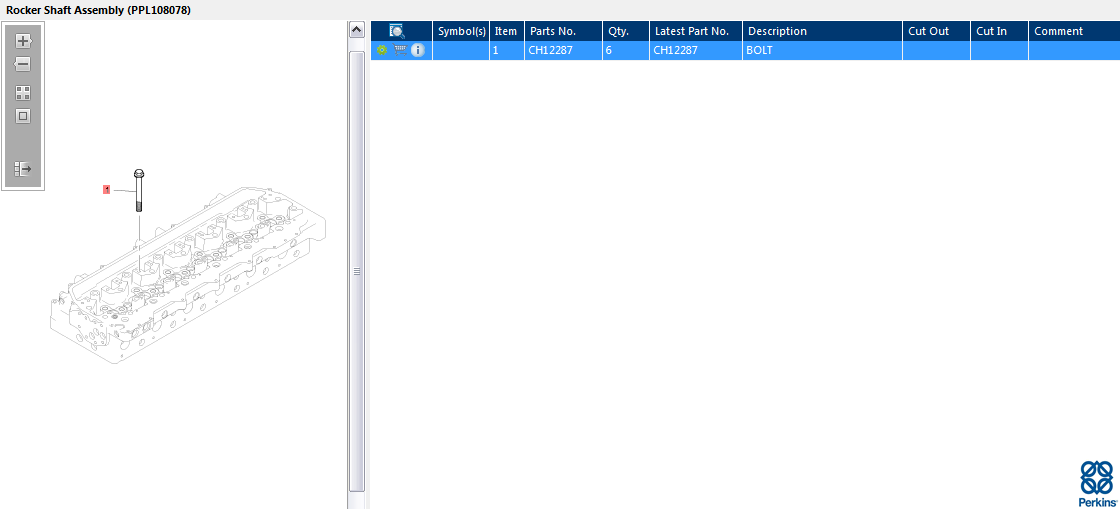Click the four-squares grid view icon
The width and height of the screenshot is (1120, 509).
pyautogui.click(x=23, y=93)
